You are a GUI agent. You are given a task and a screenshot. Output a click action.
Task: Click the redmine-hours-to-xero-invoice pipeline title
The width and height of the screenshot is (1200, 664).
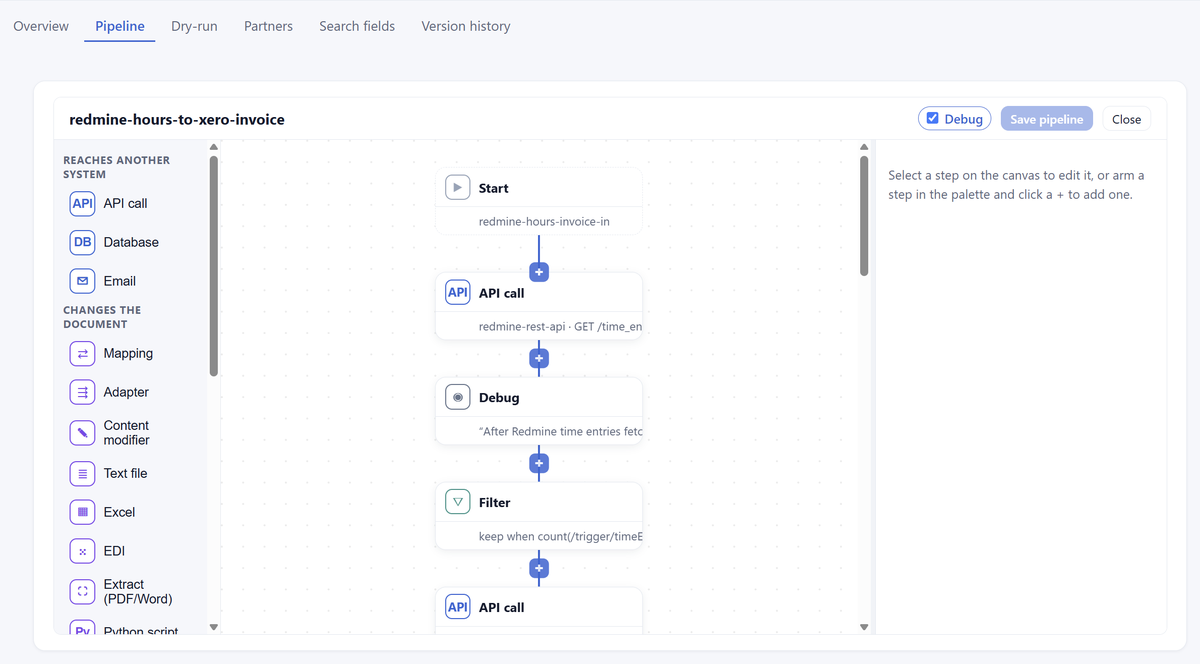177,119
